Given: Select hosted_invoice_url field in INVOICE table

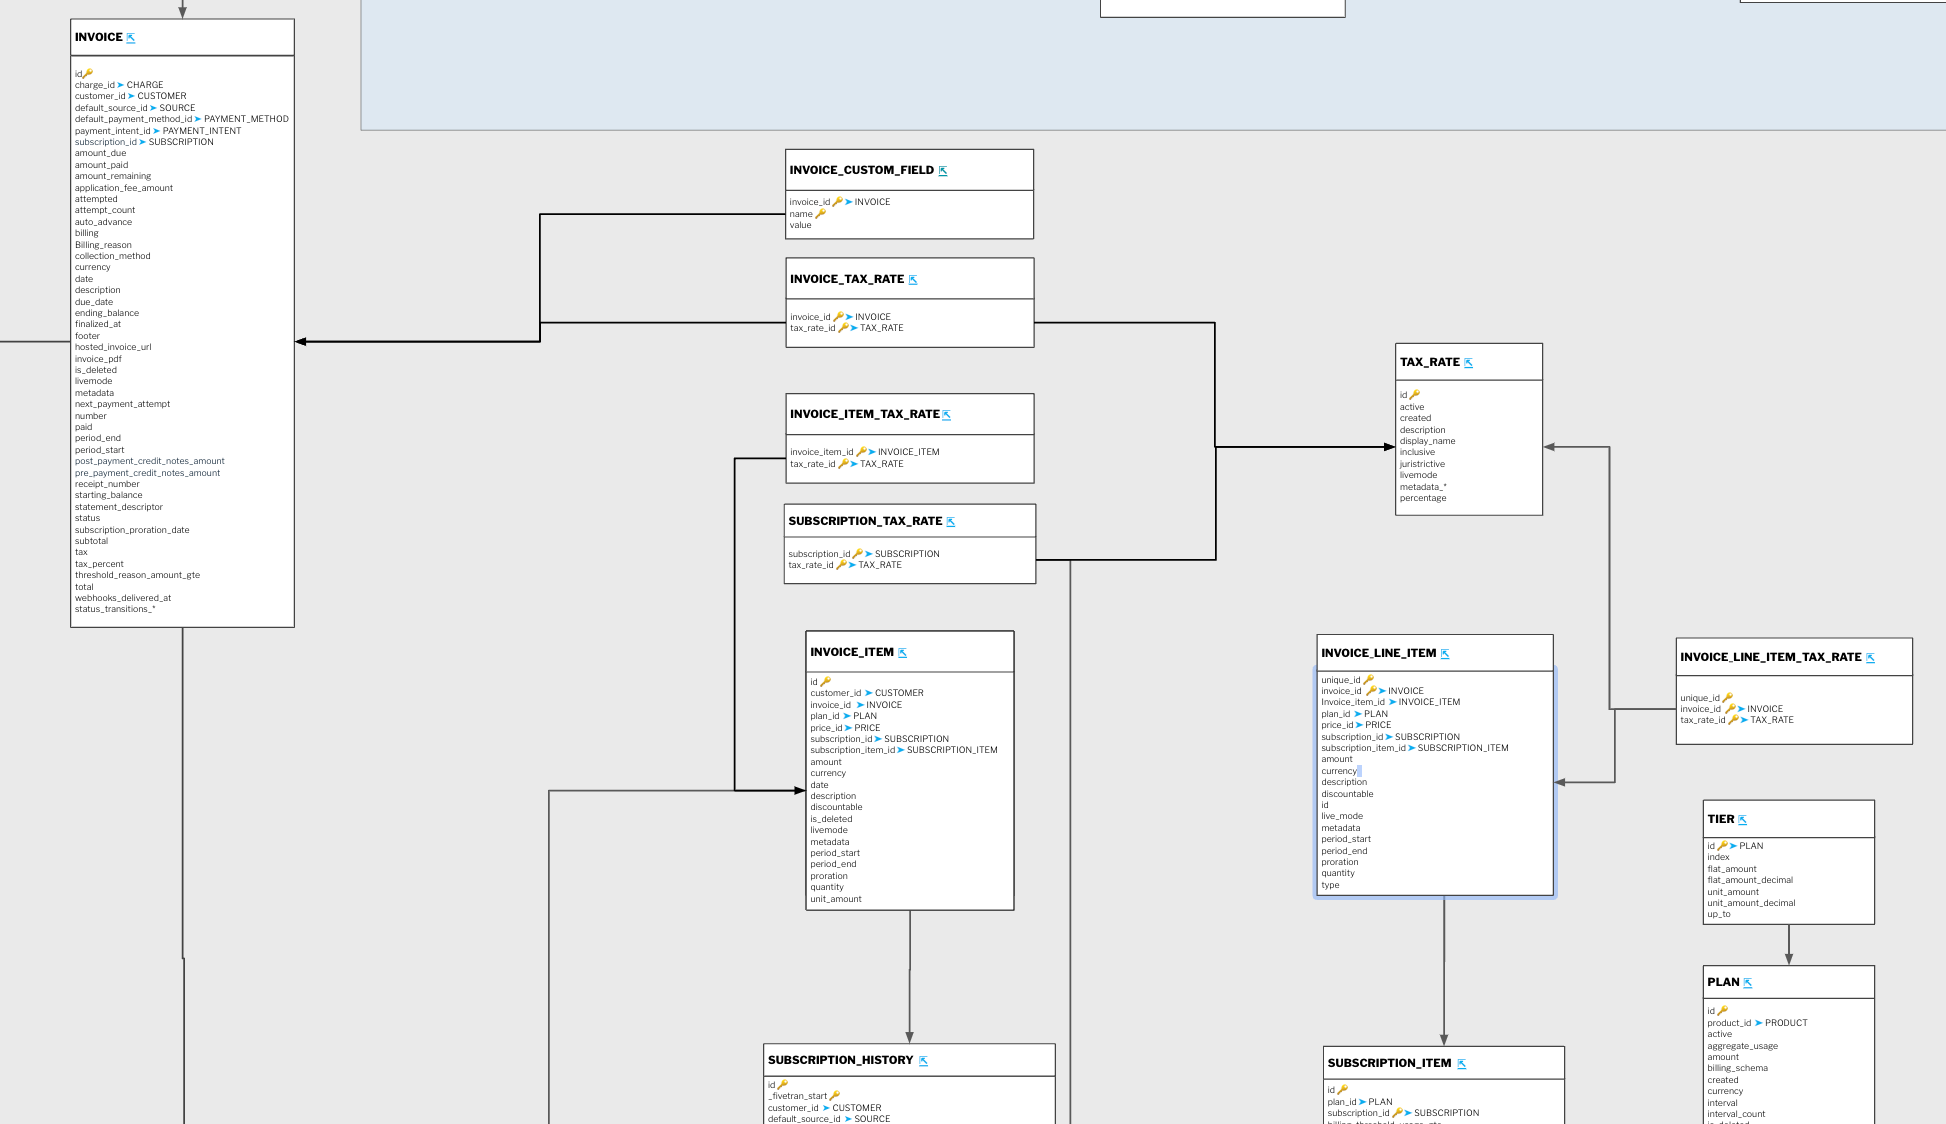Looking at the screenshot, I should click(x=113, y=347).
